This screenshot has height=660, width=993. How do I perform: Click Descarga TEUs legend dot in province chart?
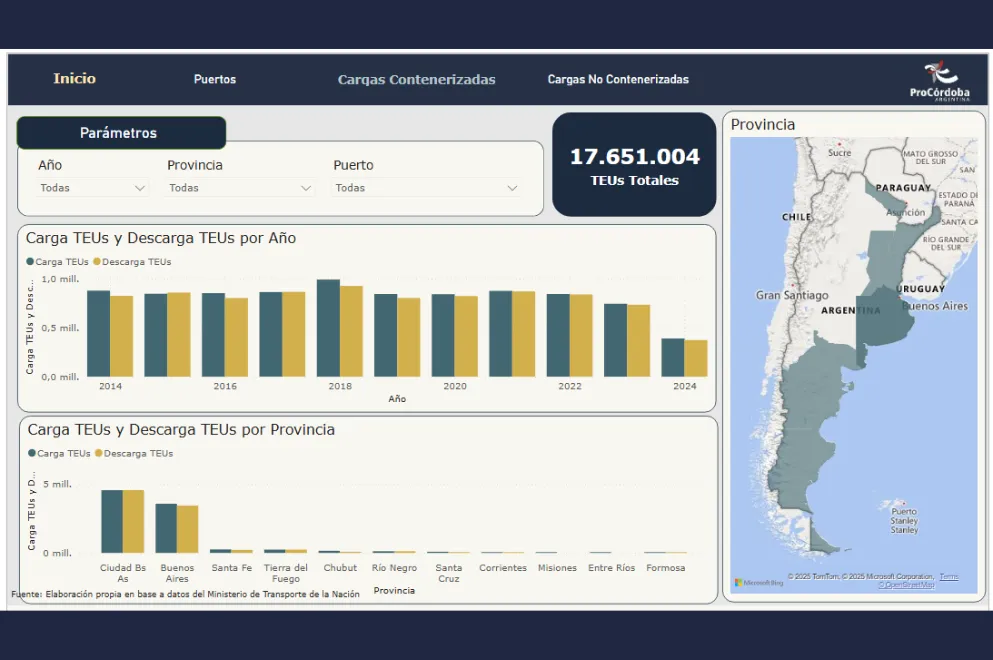click(x=99, y=453)
